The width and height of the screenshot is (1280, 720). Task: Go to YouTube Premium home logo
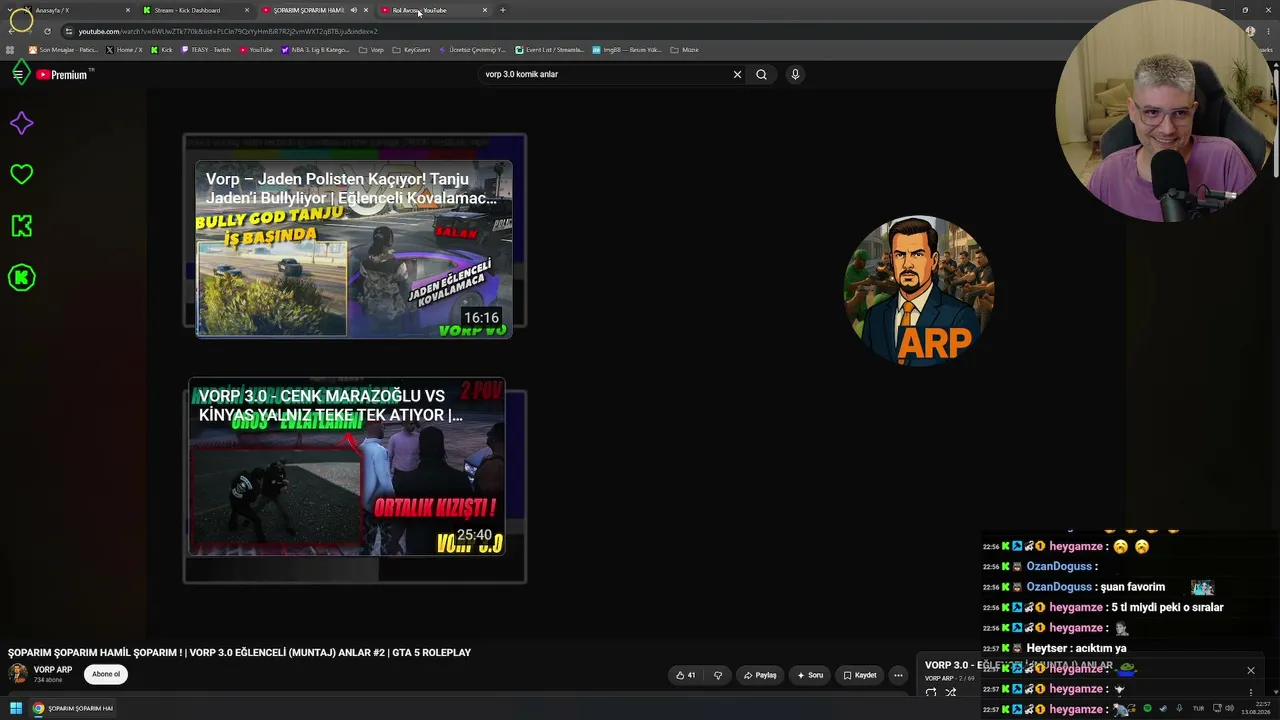64,74
